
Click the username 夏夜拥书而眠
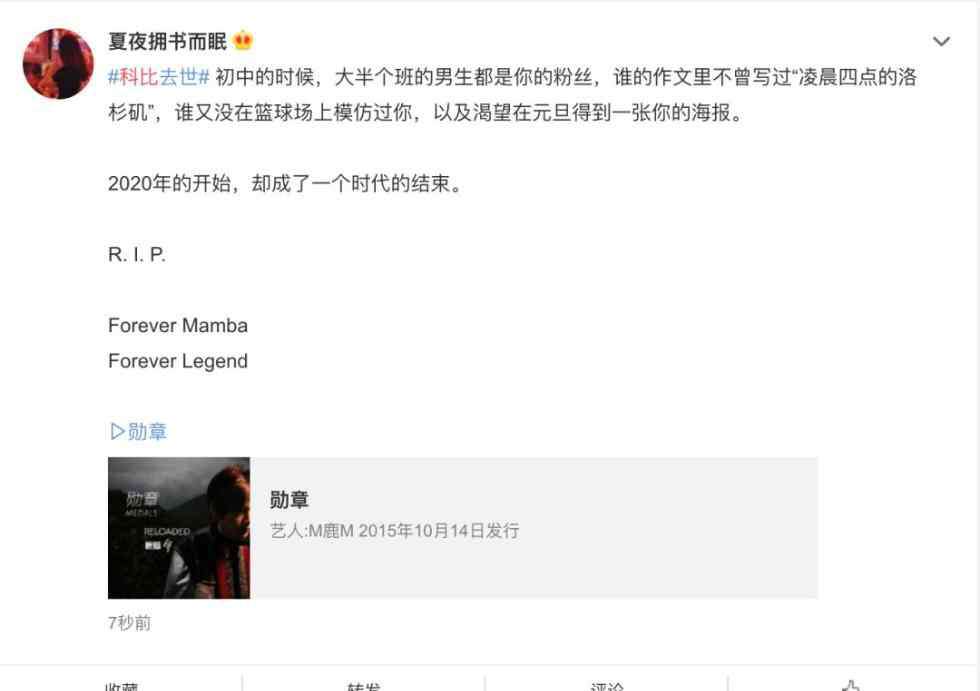click(167, 41)
